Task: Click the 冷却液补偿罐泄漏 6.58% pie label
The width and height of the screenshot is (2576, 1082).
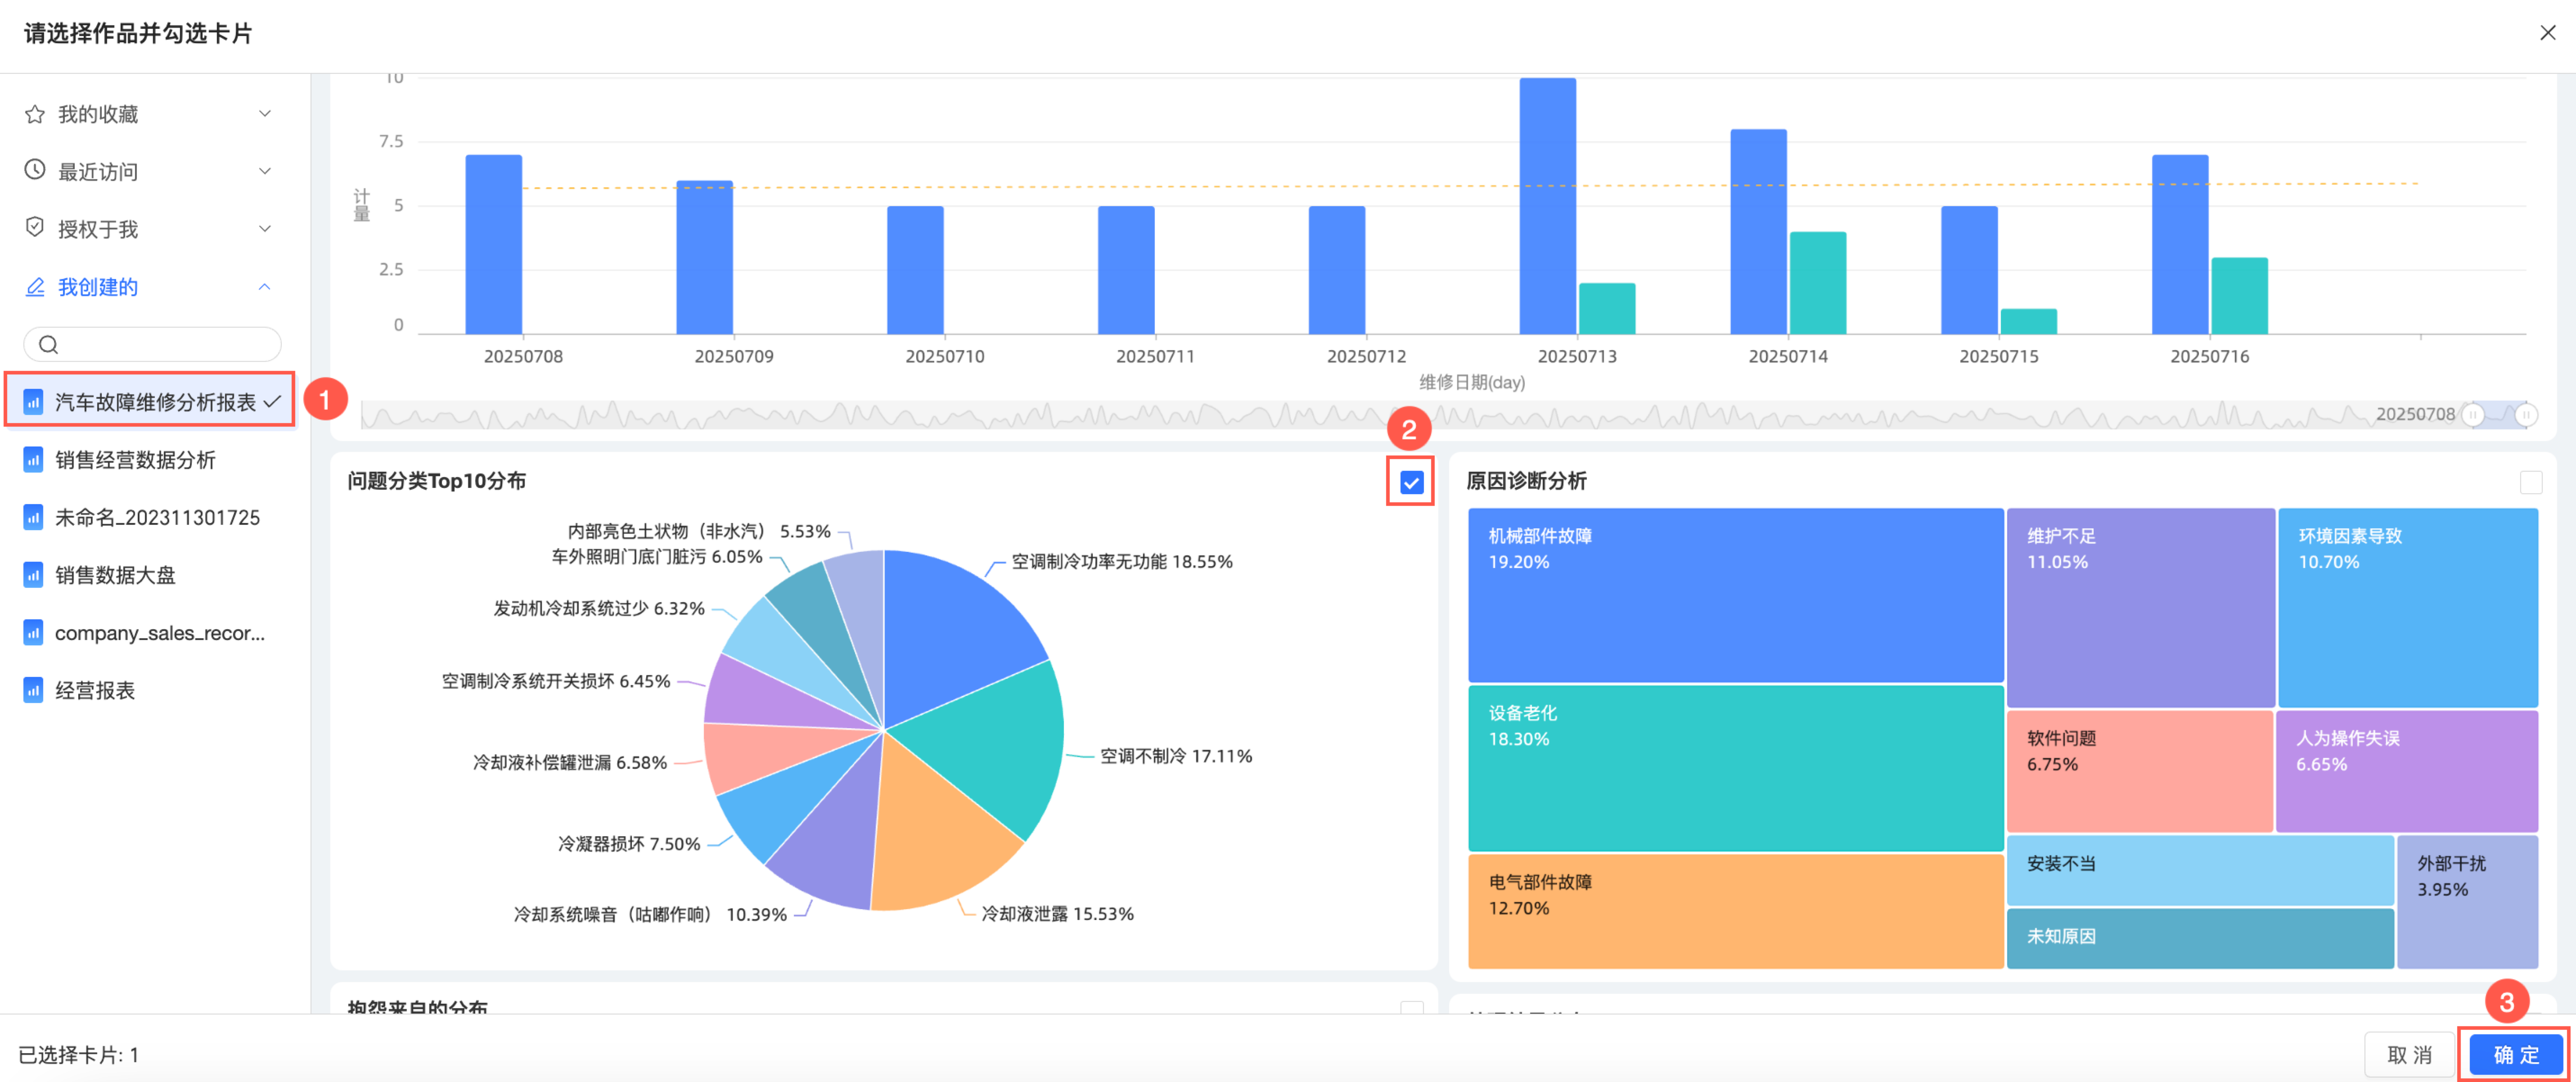Action: [x=570, y=762]
